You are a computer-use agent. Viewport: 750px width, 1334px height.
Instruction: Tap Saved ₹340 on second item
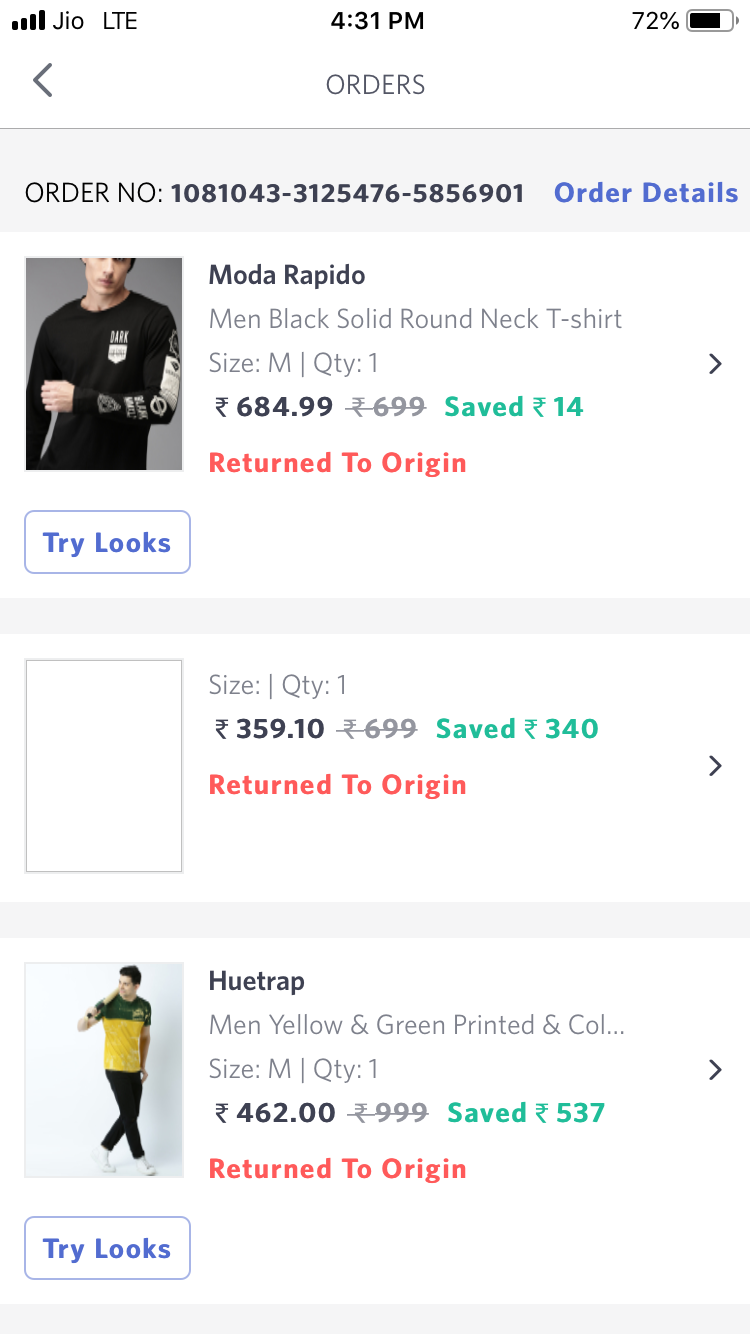(x=517, y=729)
